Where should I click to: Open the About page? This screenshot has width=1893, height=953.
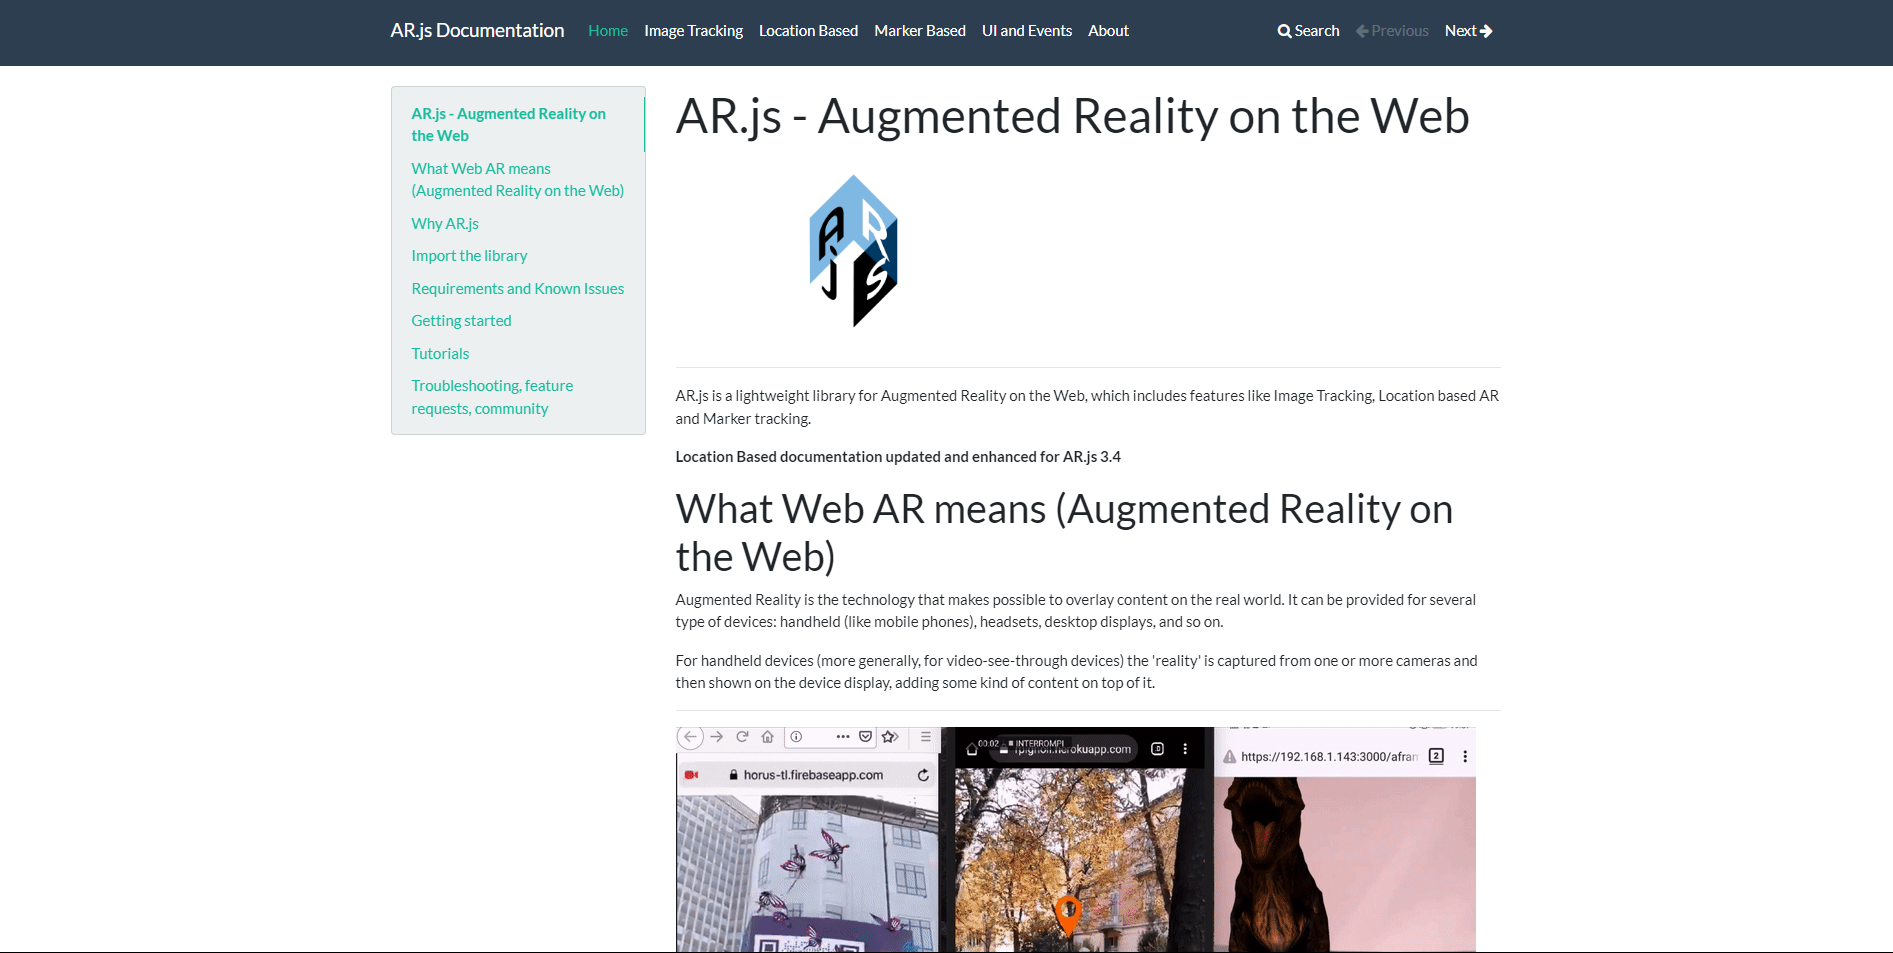[x=1108, y=31]
